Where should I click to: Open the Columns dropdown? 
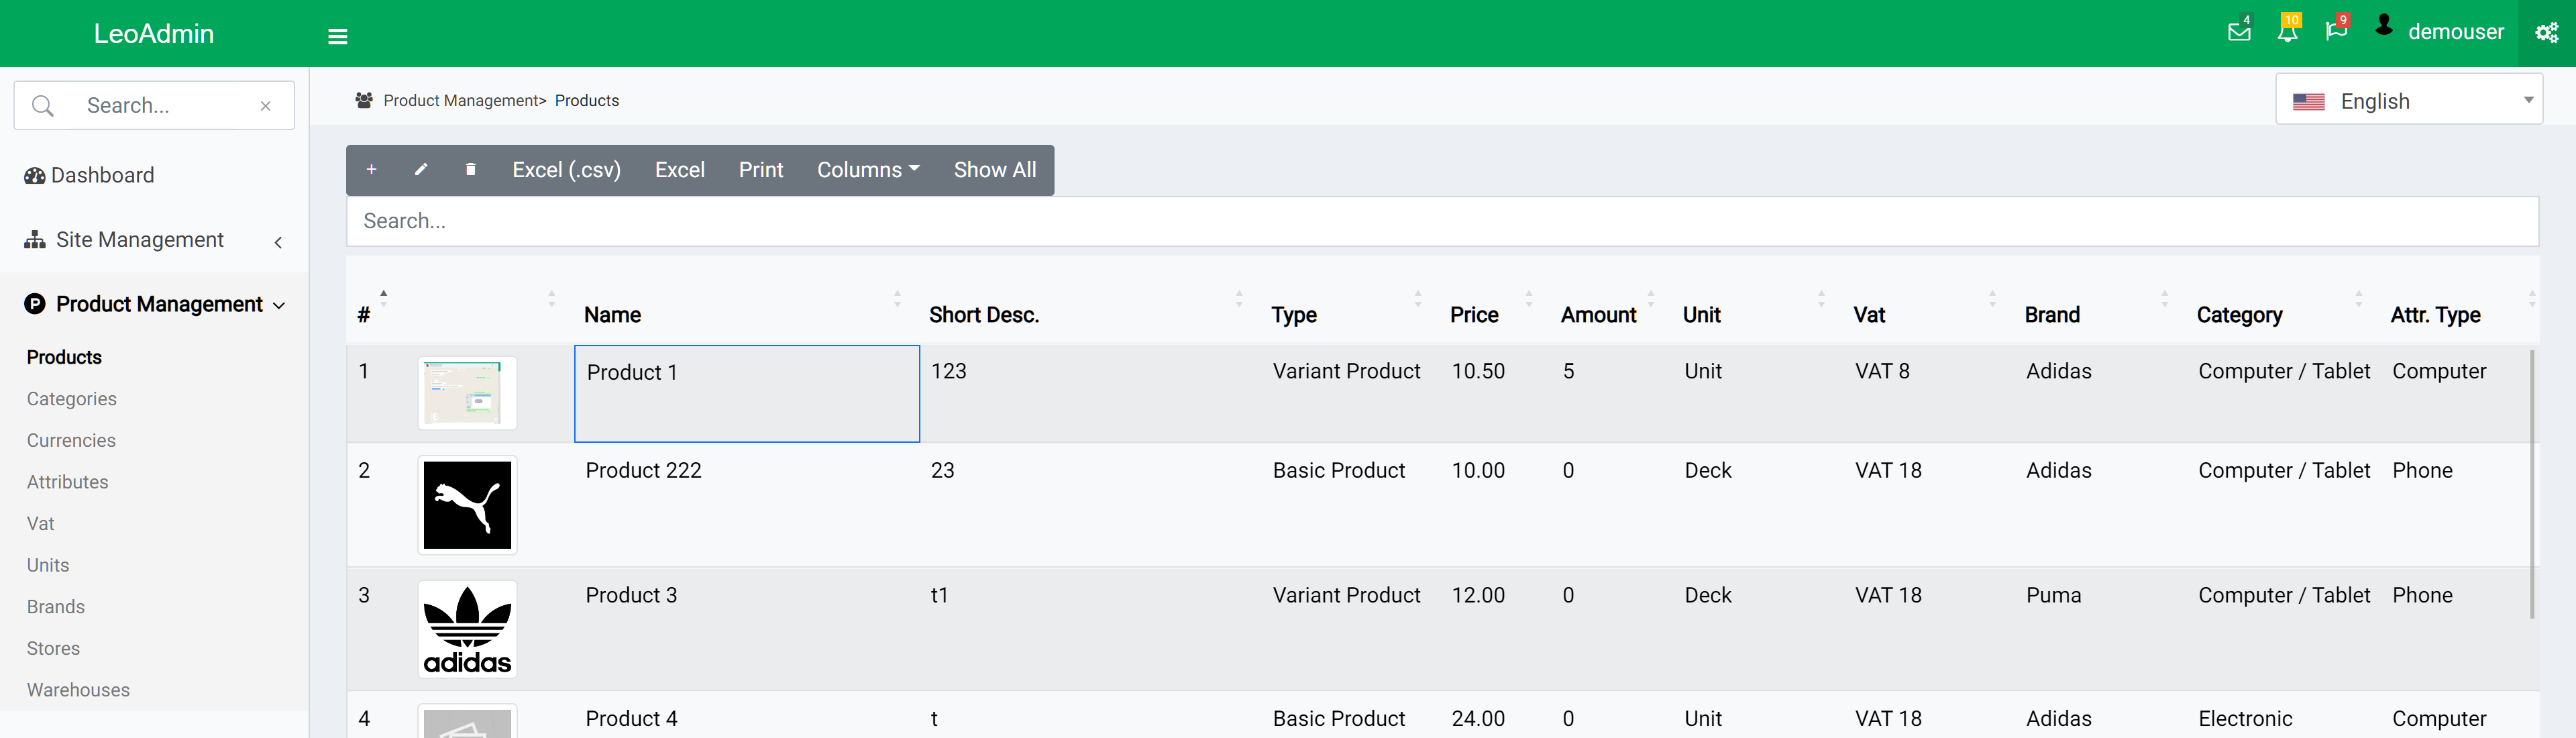[868, 170]
